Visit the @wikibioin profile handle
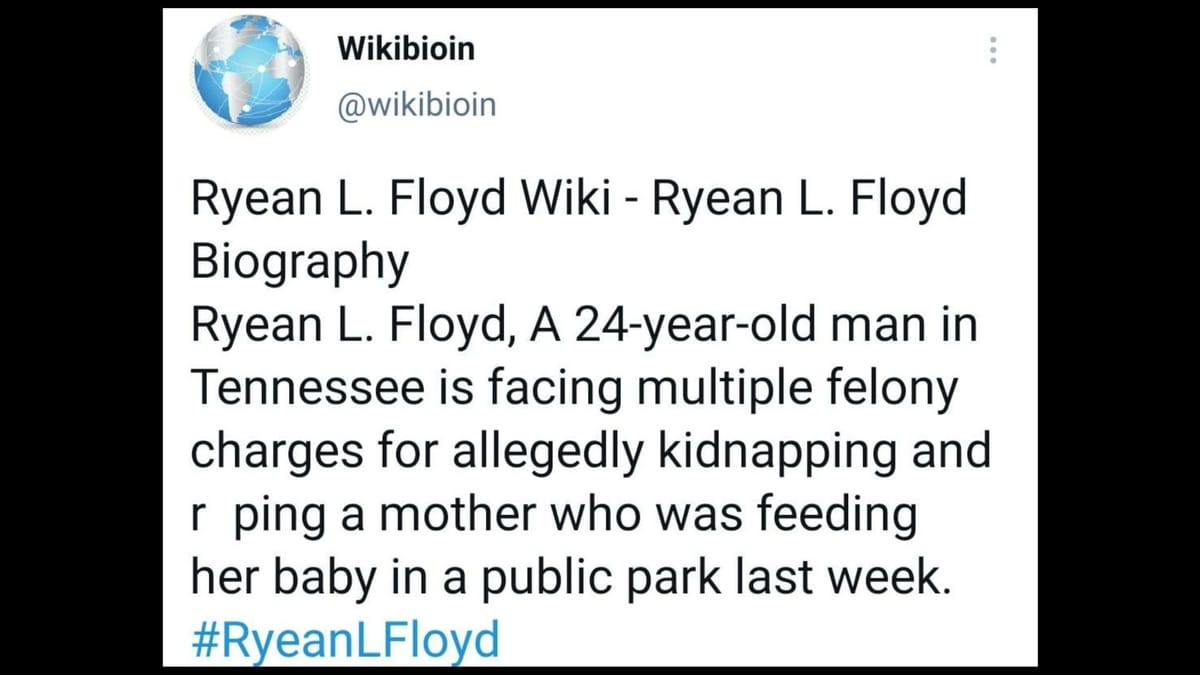 pos(415,104)
